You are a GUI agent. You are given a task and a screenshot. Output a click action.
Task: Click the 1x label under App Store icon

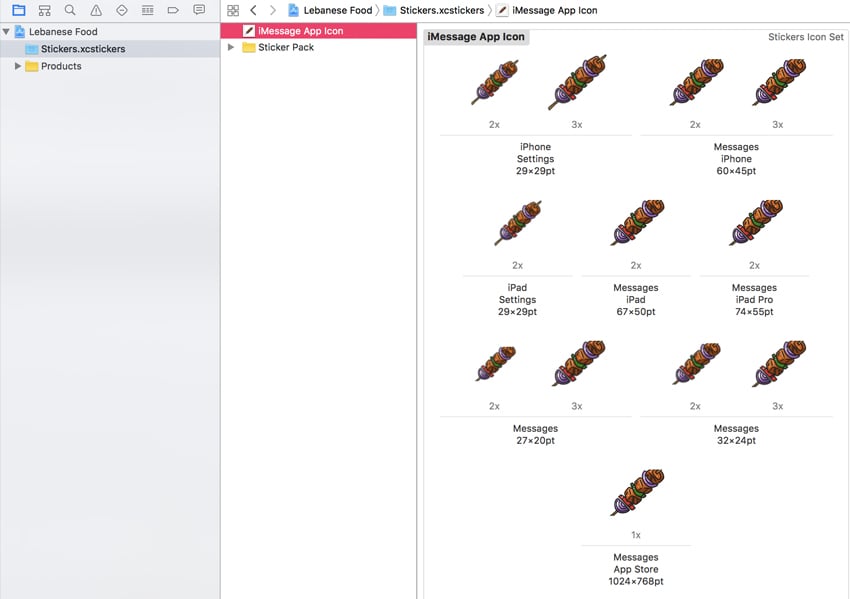click(x=636, y=535)
